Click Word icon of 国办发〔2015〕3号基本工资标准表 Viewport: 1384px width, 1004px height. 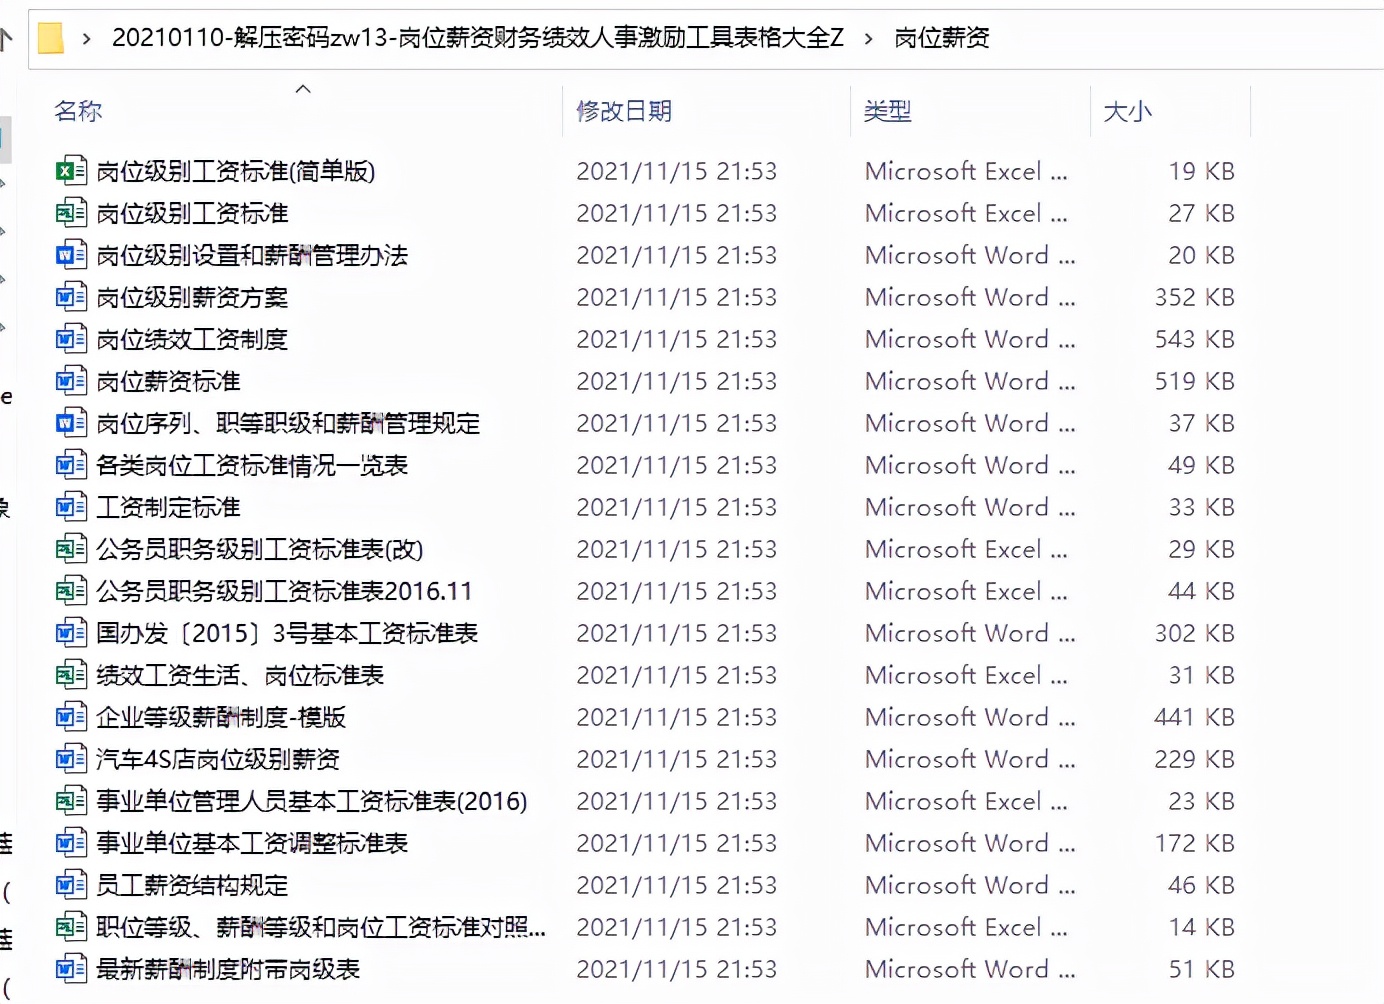[71, 633]
